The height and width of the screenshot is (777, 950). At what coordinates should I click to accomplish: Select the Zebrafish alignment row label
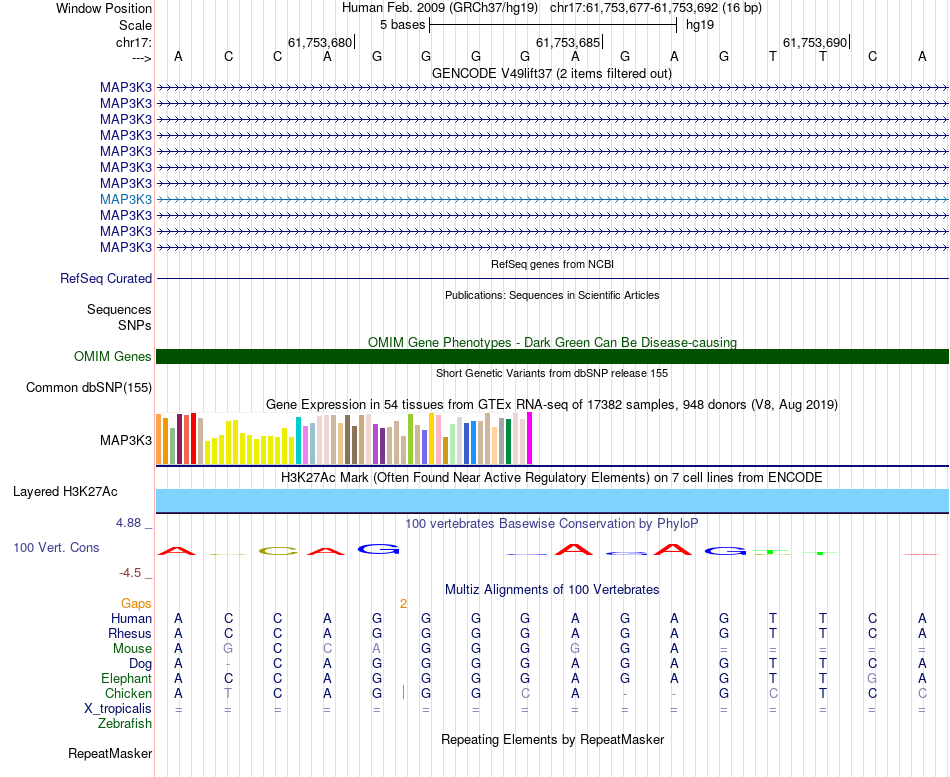[125, 724]
